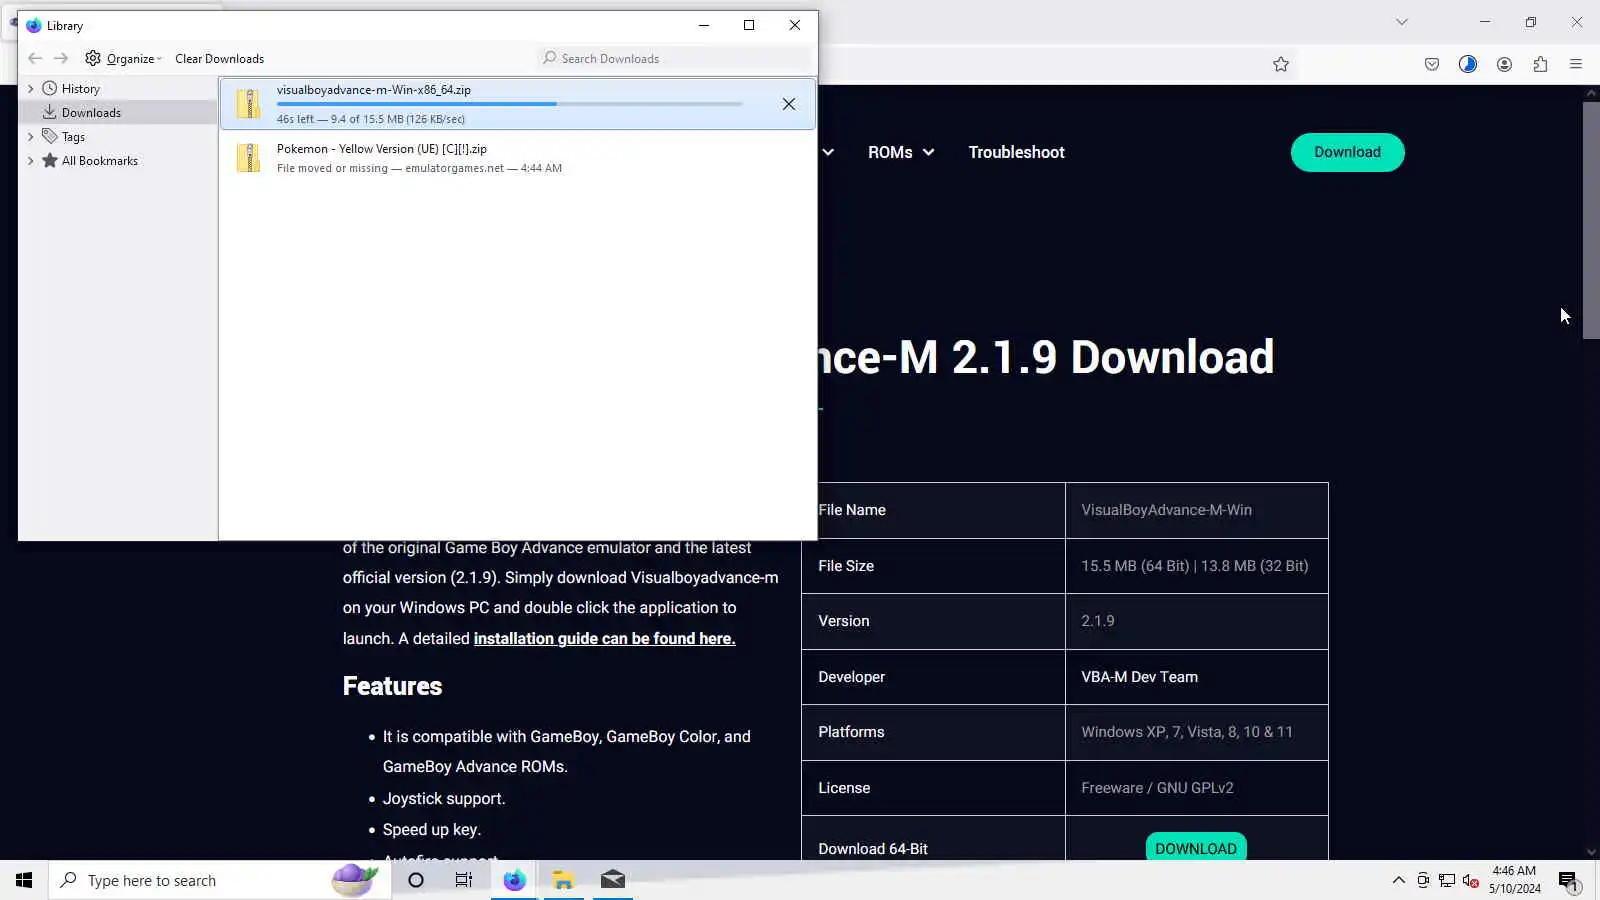The image size is (1600, 900).
Task: Focus the Search Downloads field
Action: [675, 58]
